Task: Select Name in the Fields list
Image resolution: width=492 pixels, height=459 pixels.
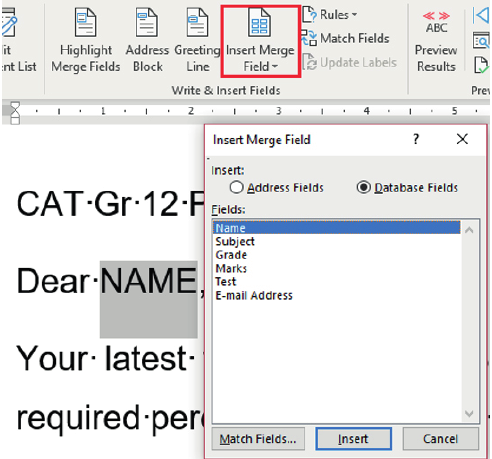Action: pos(337,228)
